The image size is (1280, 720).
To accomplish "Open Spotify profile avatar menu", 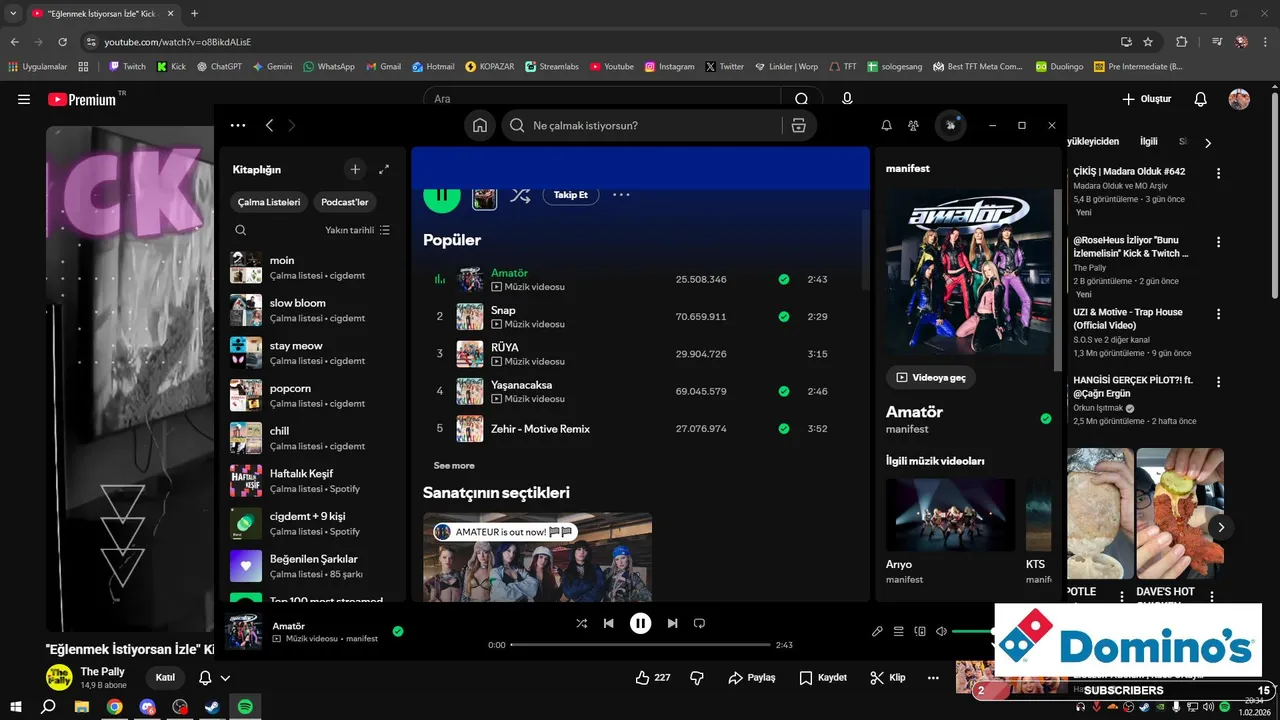I will click(950, 125).
